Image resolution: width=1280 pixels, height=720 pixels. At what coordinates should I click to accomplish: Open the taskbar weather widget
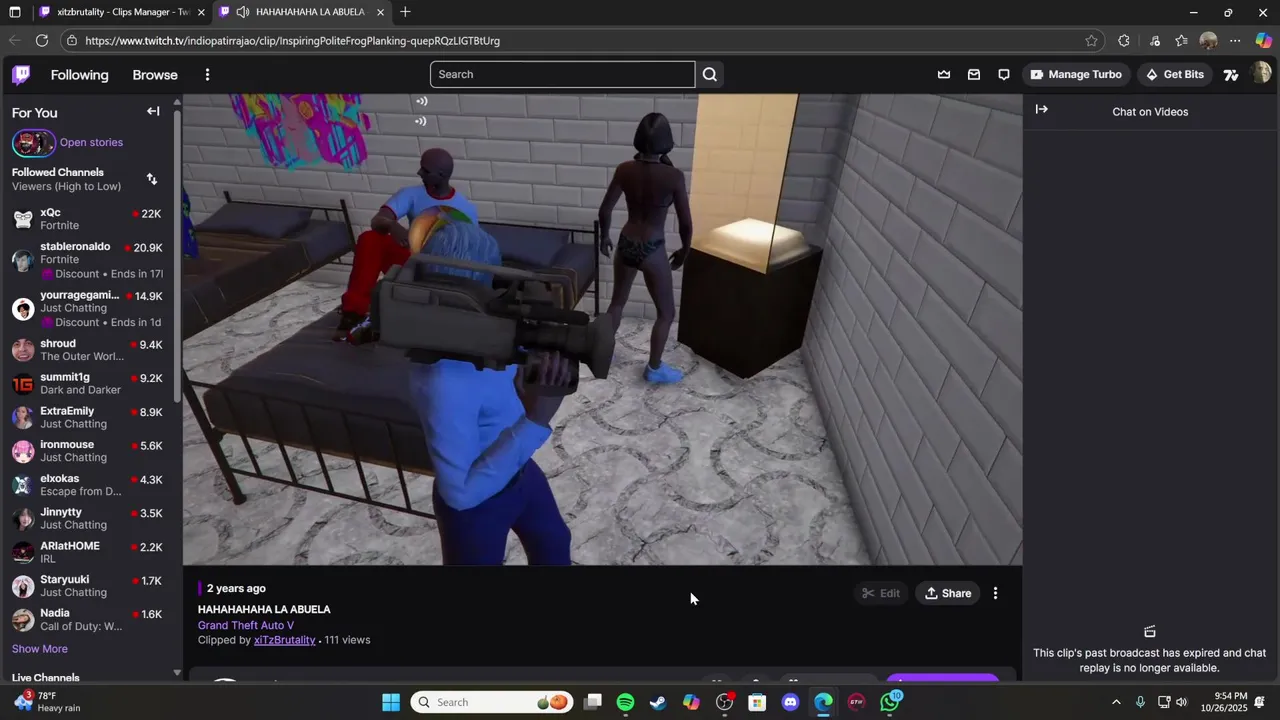pos(46,702)
